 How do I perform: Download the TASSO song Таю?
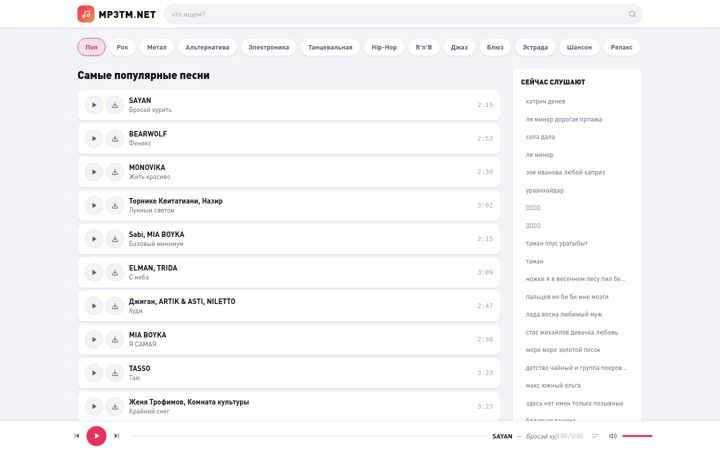click(115, 373)
